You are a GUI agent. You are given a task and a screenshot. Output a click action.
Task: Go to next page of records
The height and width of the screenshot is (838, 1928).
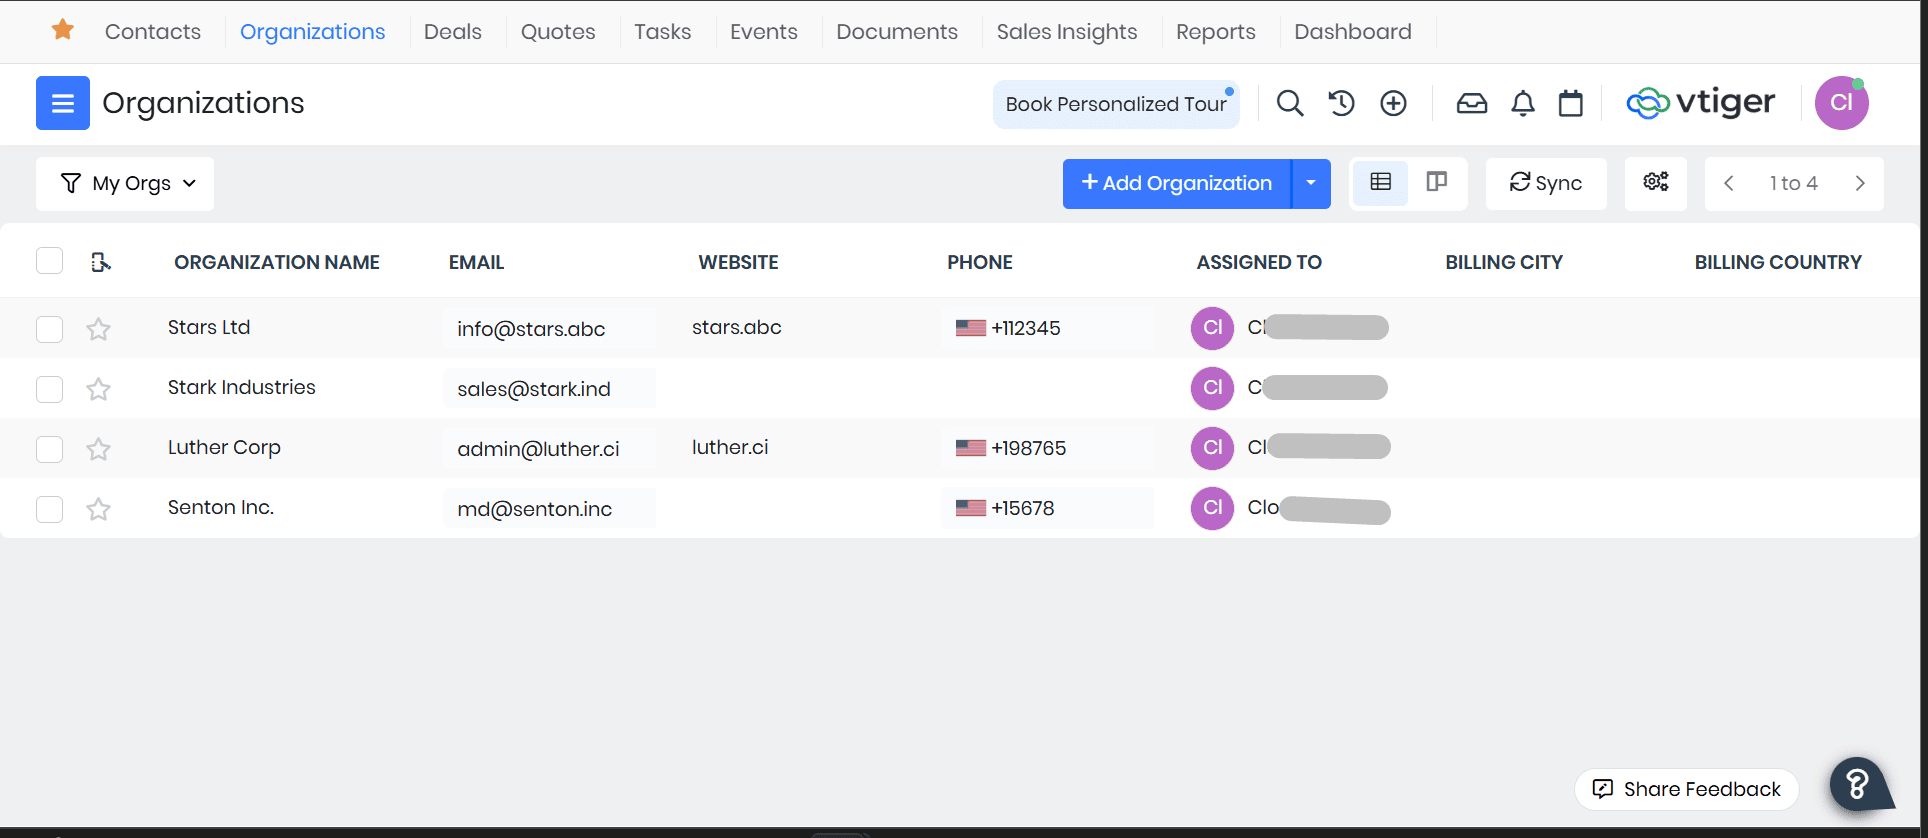point(1859,183)
